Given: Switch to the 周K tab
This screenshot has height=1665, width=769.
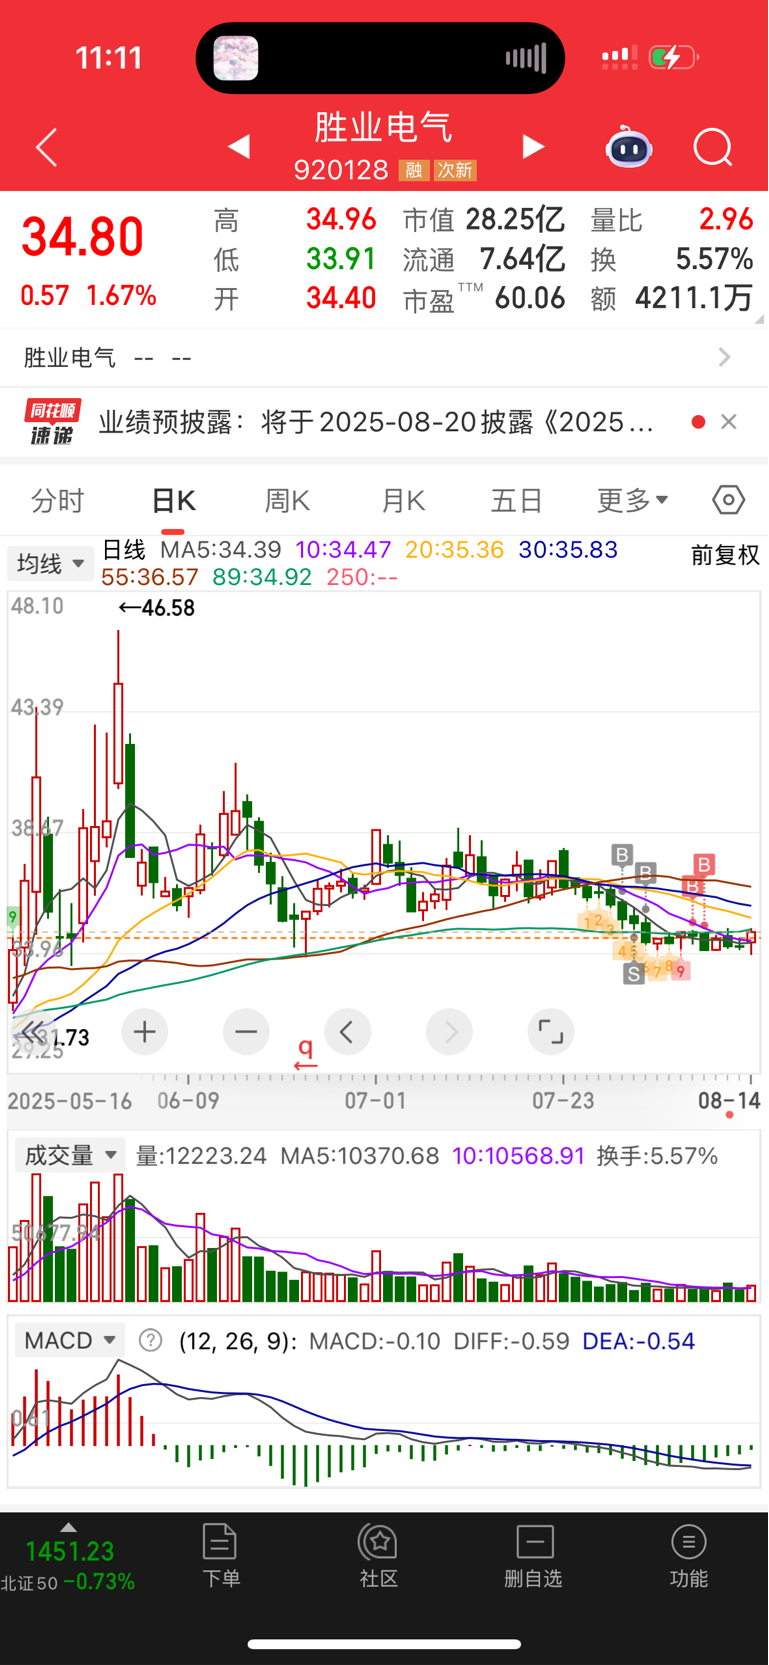Looking at the screenshot, I should click(287, 500).
